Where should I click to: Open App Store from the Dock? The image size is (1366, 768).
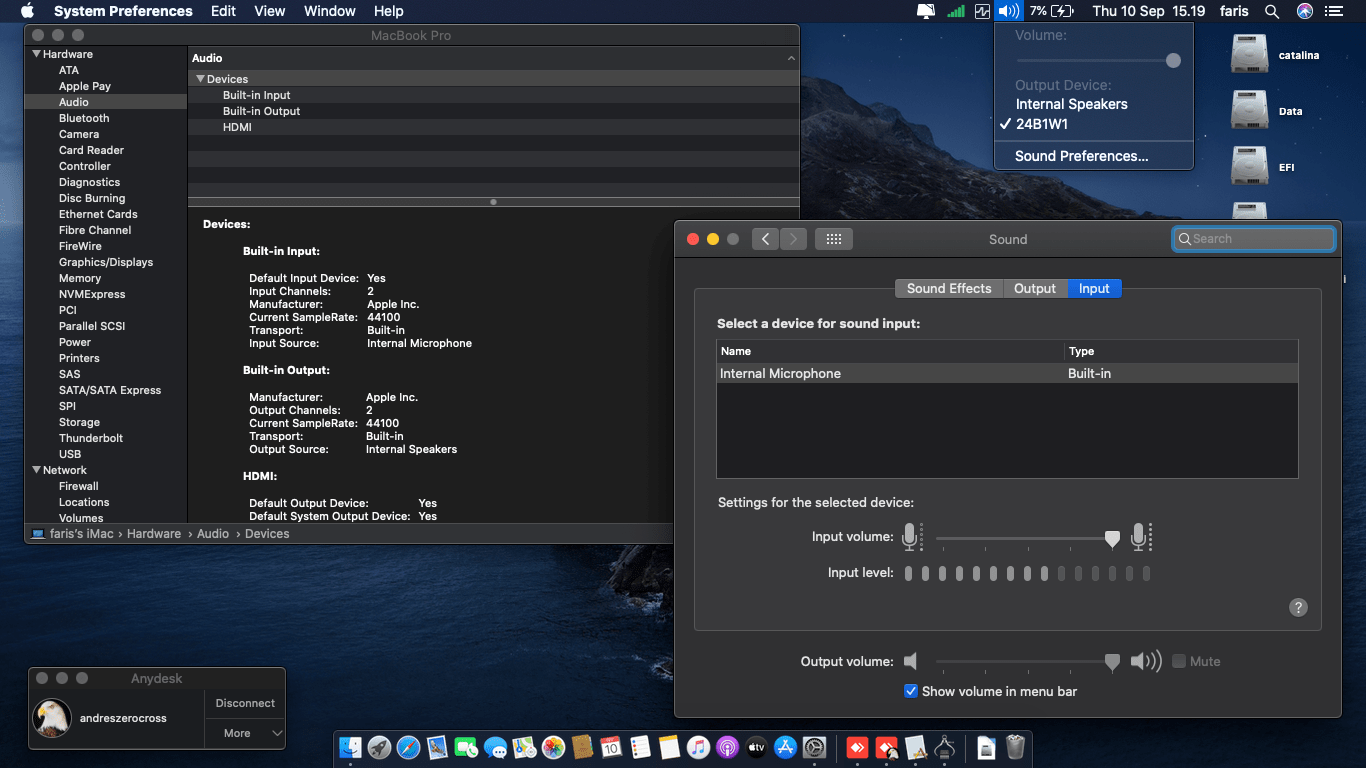785,747
